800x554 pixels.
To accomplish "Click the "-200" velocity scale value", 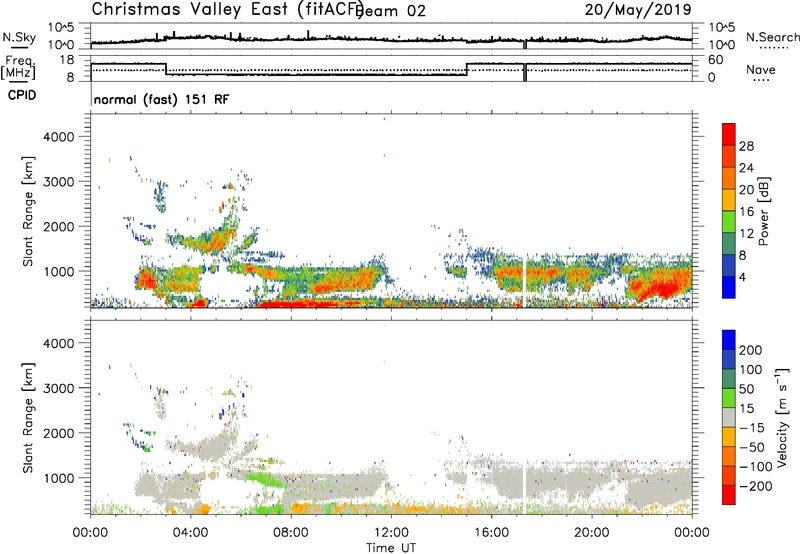I will [755, 487].
